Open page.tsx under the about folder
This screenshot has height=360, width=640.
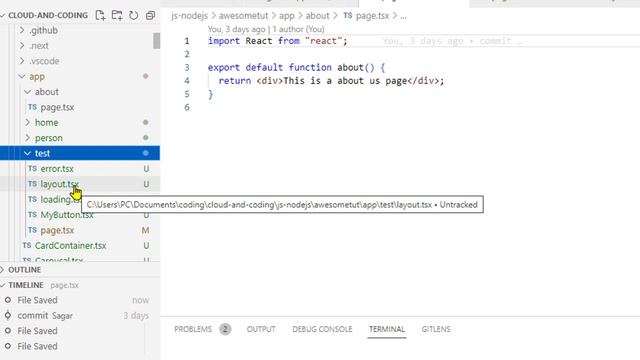point(57,107)
